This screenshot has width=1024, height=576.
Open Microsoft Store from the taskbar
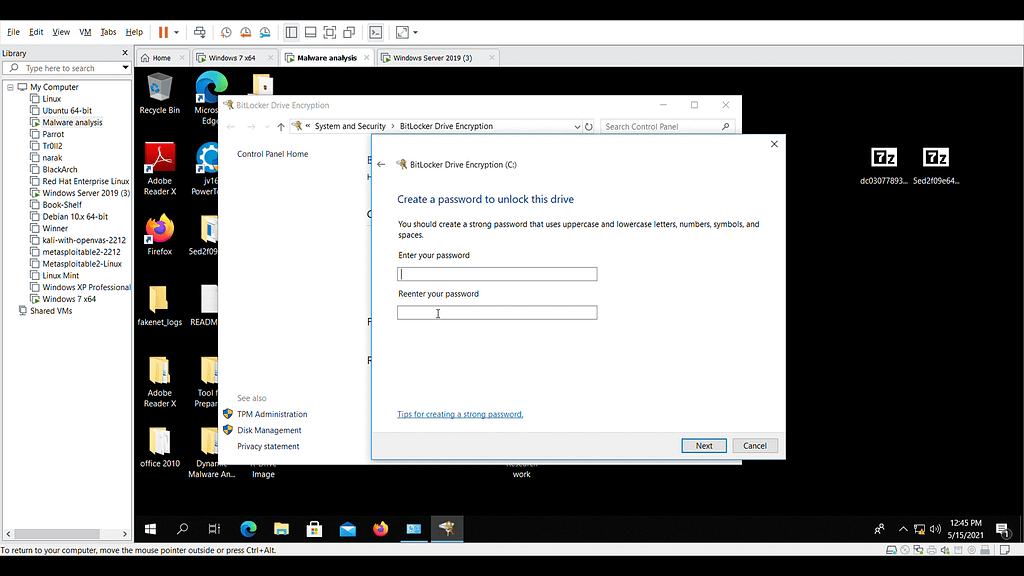(314, 529)
